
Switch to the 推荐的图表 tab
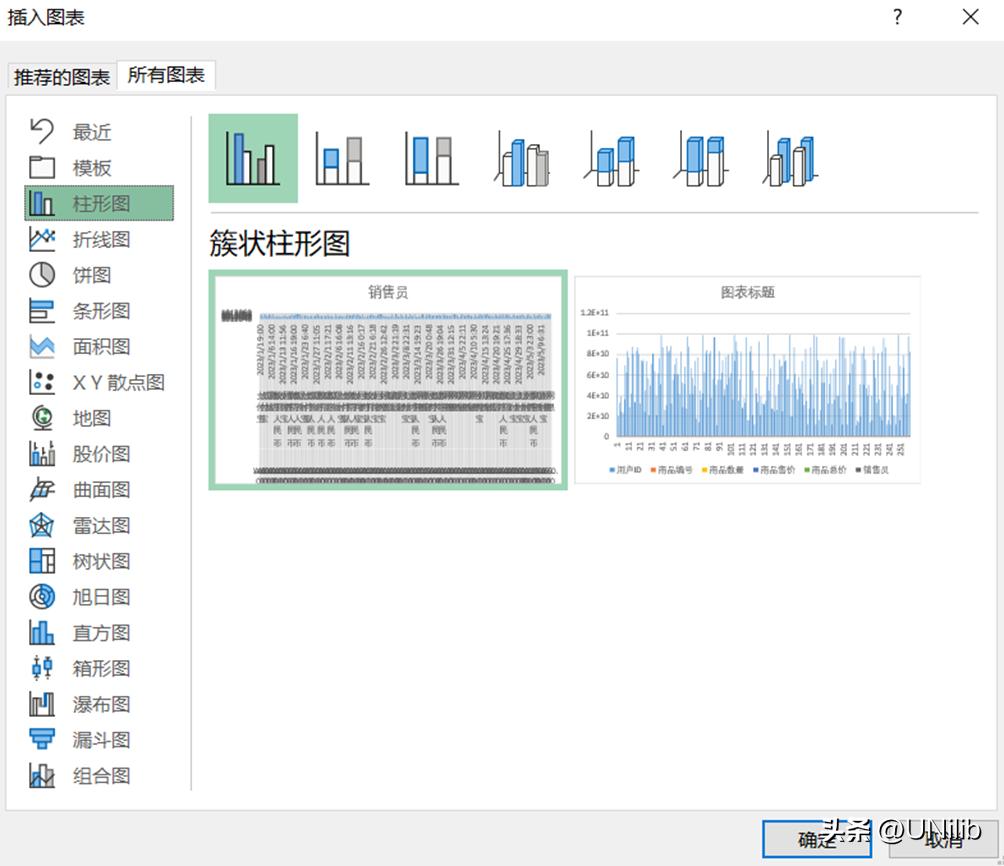(x=60, y=75)
